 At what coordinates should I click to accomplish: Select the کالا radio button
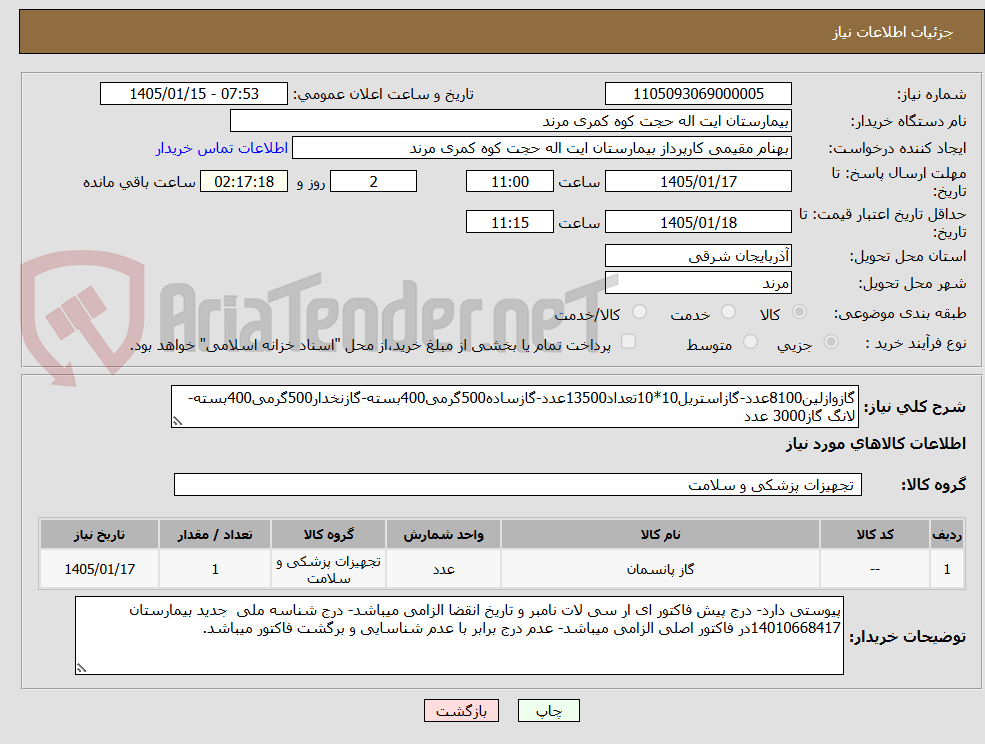tap(800, 312)
